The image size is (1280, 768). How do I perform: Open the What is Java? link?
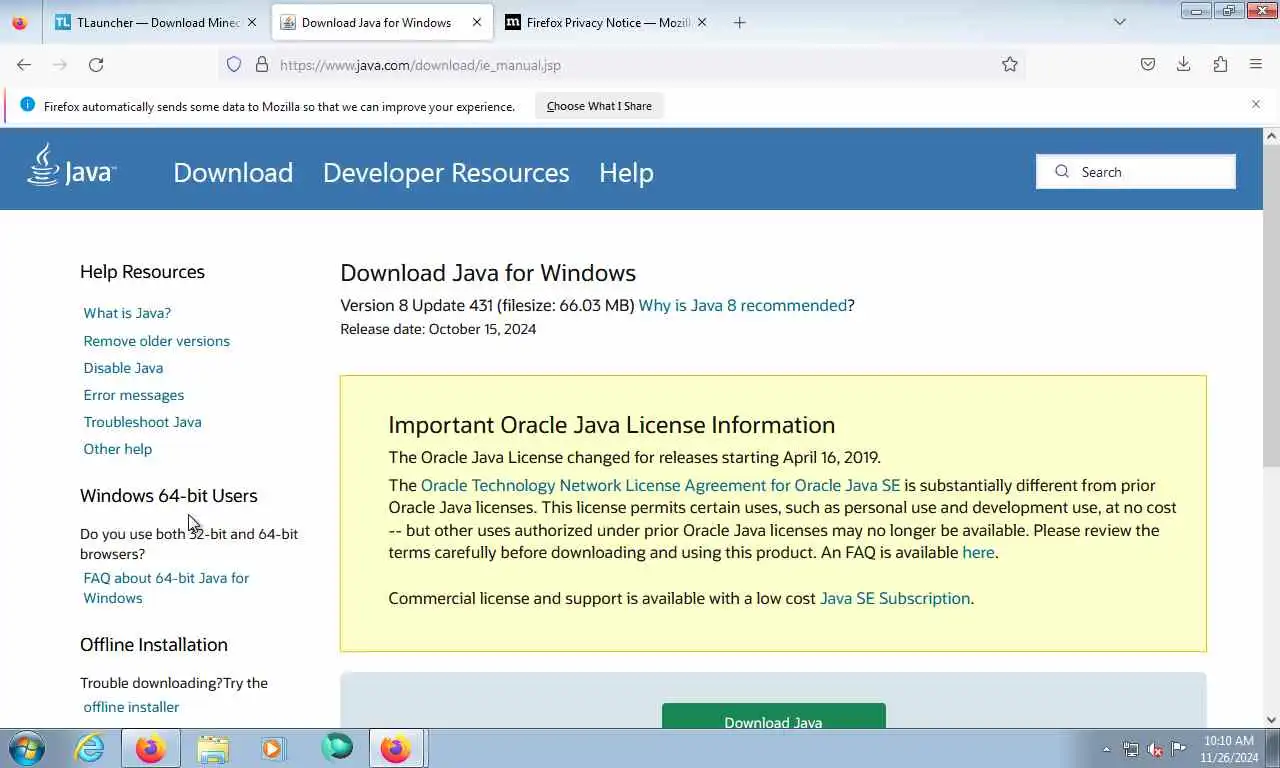pos(127,313)
